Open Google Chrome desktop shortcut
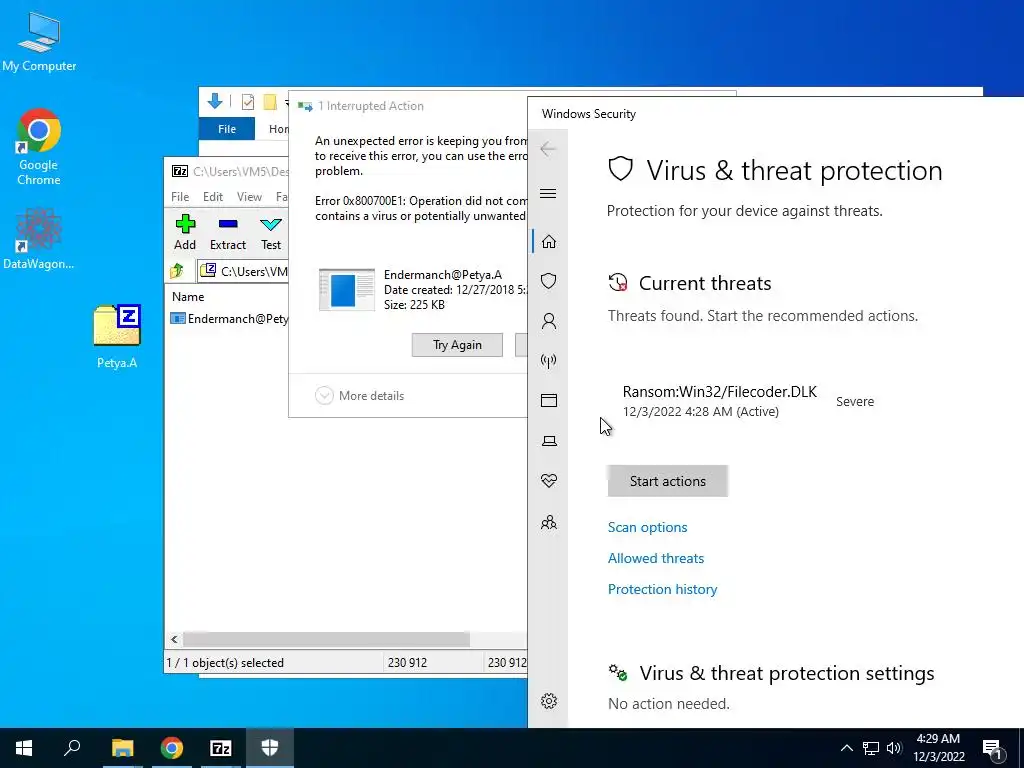Viewport: 1024px width, 768px height. [39, 148]
